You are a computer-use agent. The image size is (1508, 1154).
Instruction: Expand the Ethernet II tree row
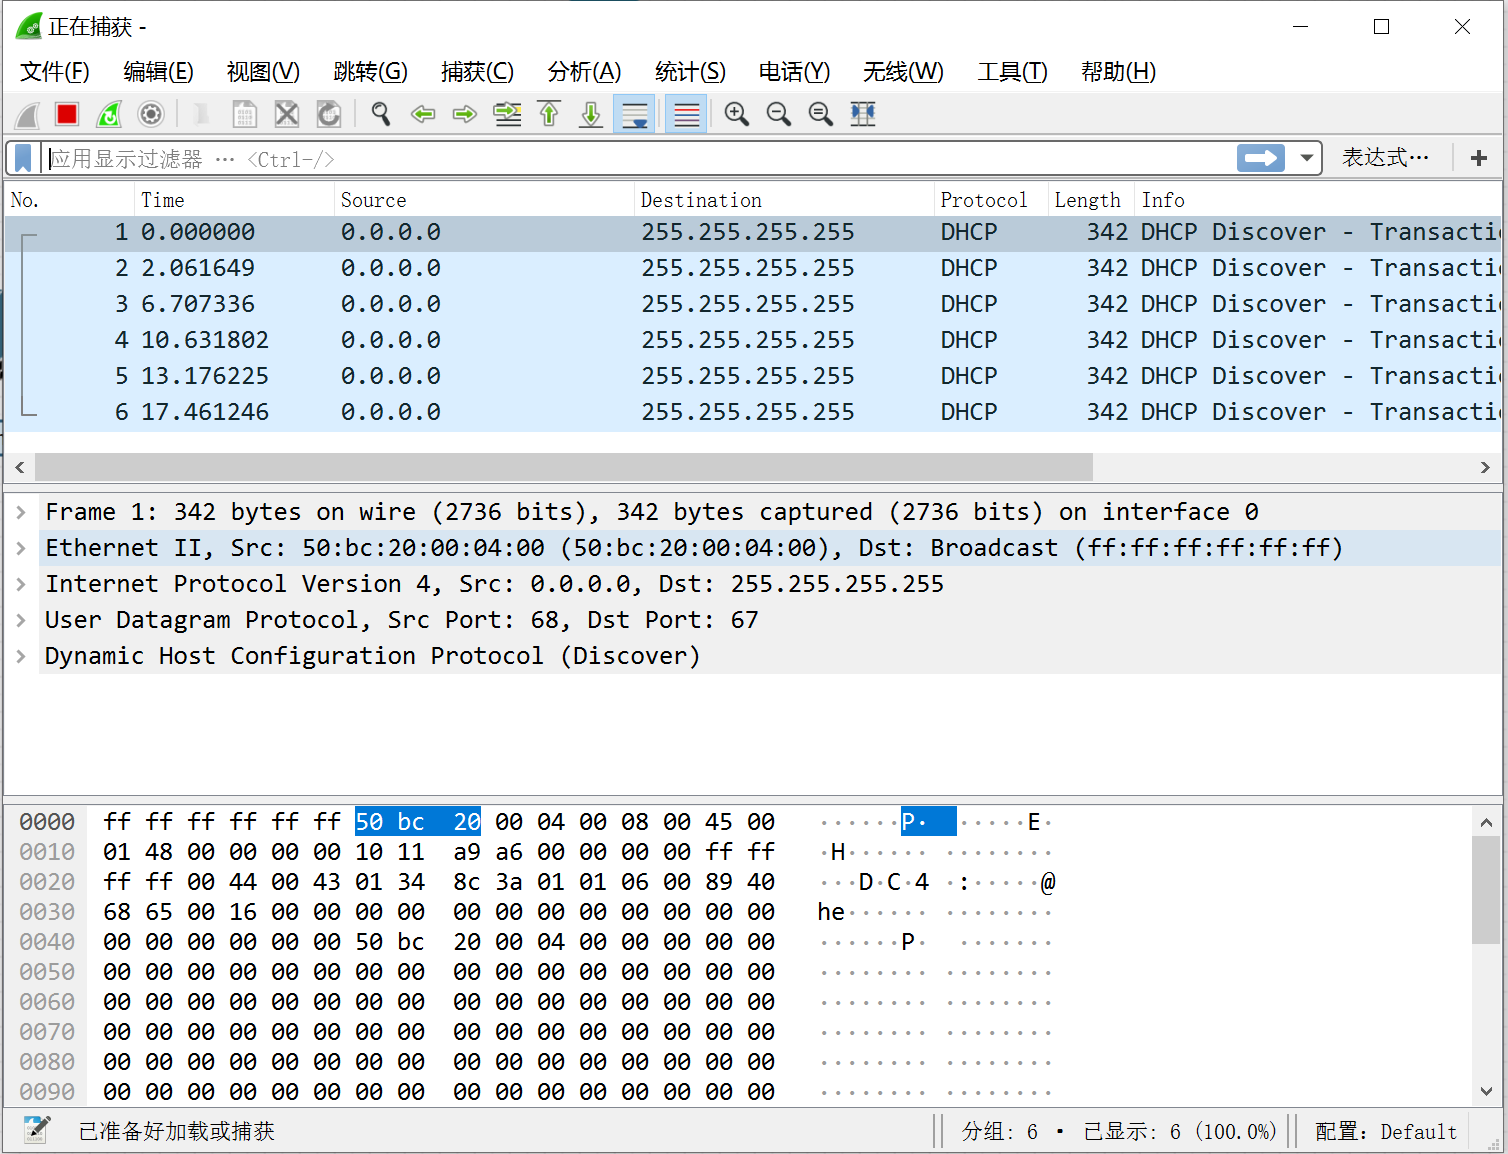click(21, 548)
